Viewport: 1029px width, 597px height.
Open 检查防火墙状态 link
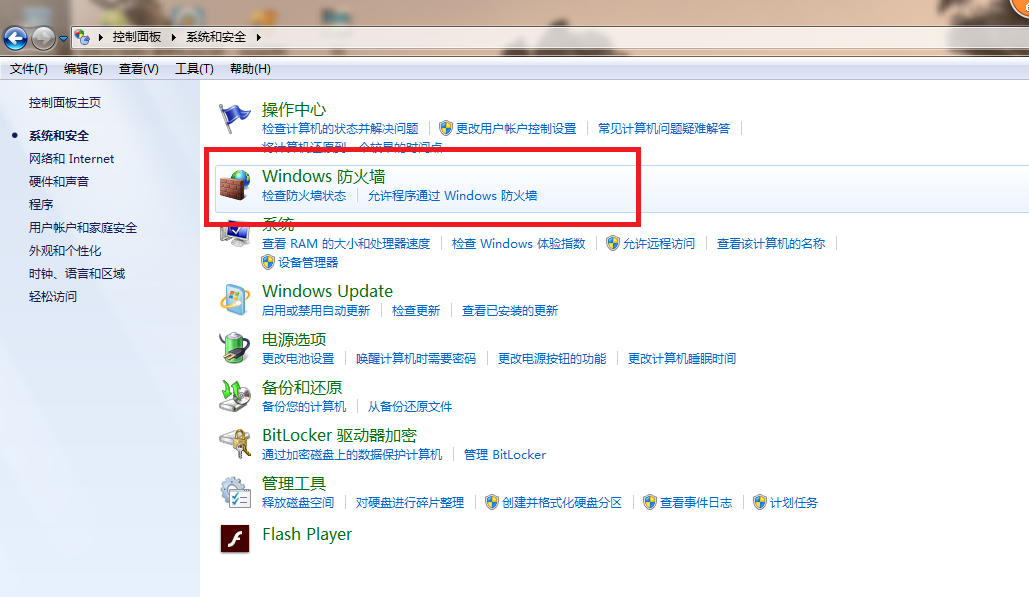point(304,196)
